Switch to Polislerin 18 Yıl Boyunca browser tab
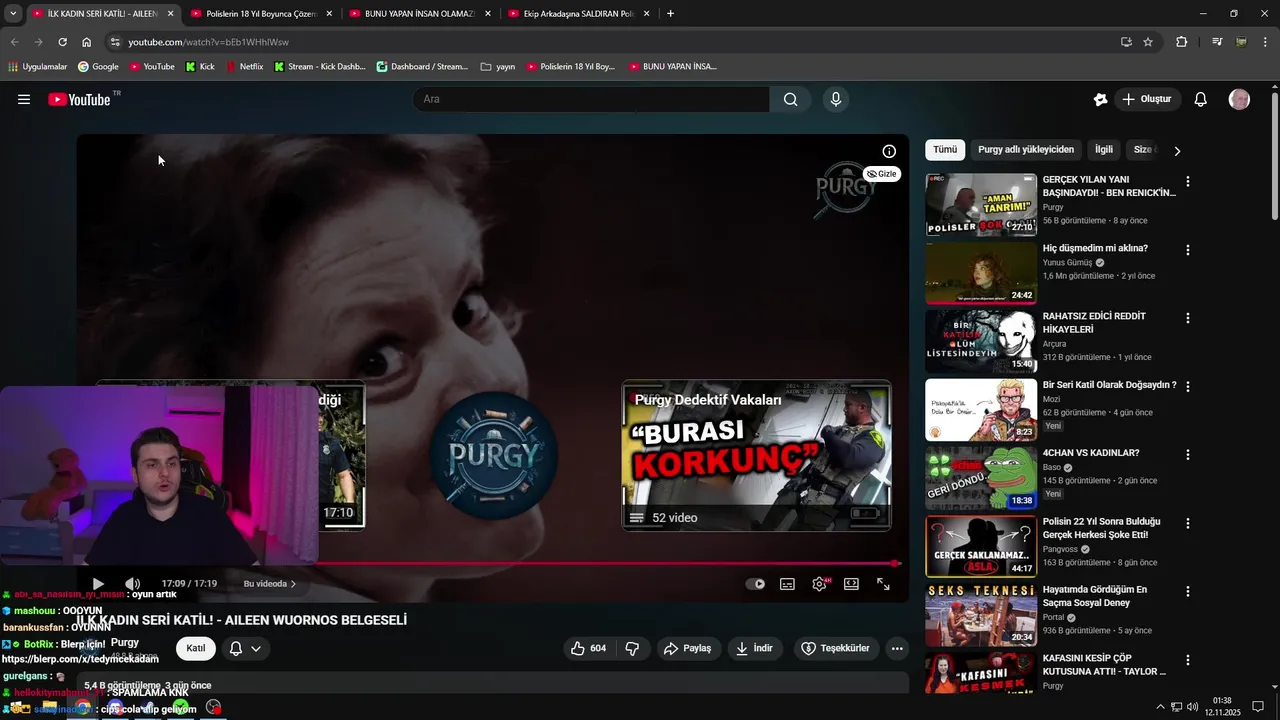This screenshot has height=720, width=1280. pos(260,14)
